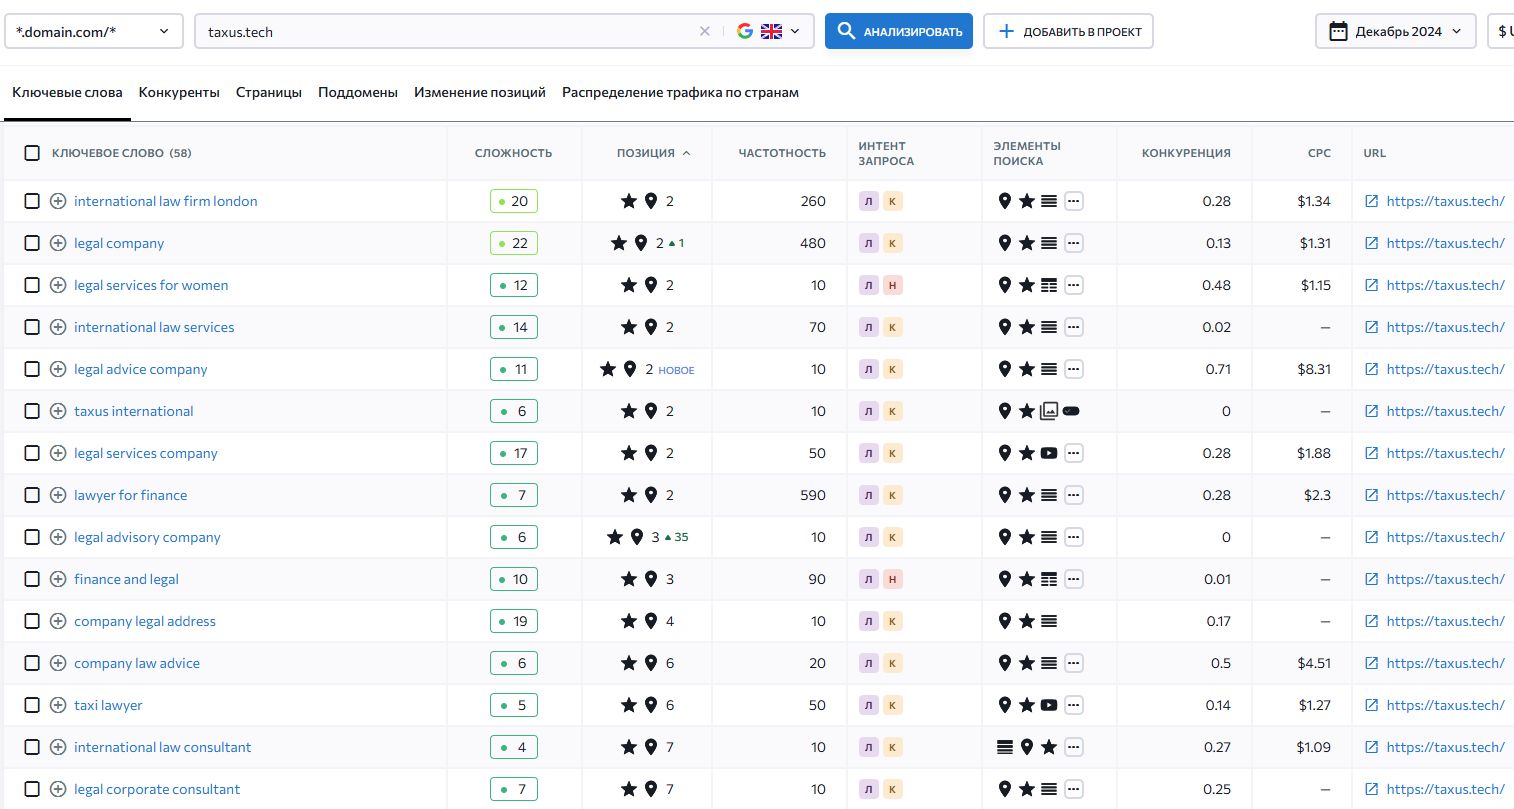
Task: Open external link icon in 'taxi lawyer' row
Action: [1372, 705]
